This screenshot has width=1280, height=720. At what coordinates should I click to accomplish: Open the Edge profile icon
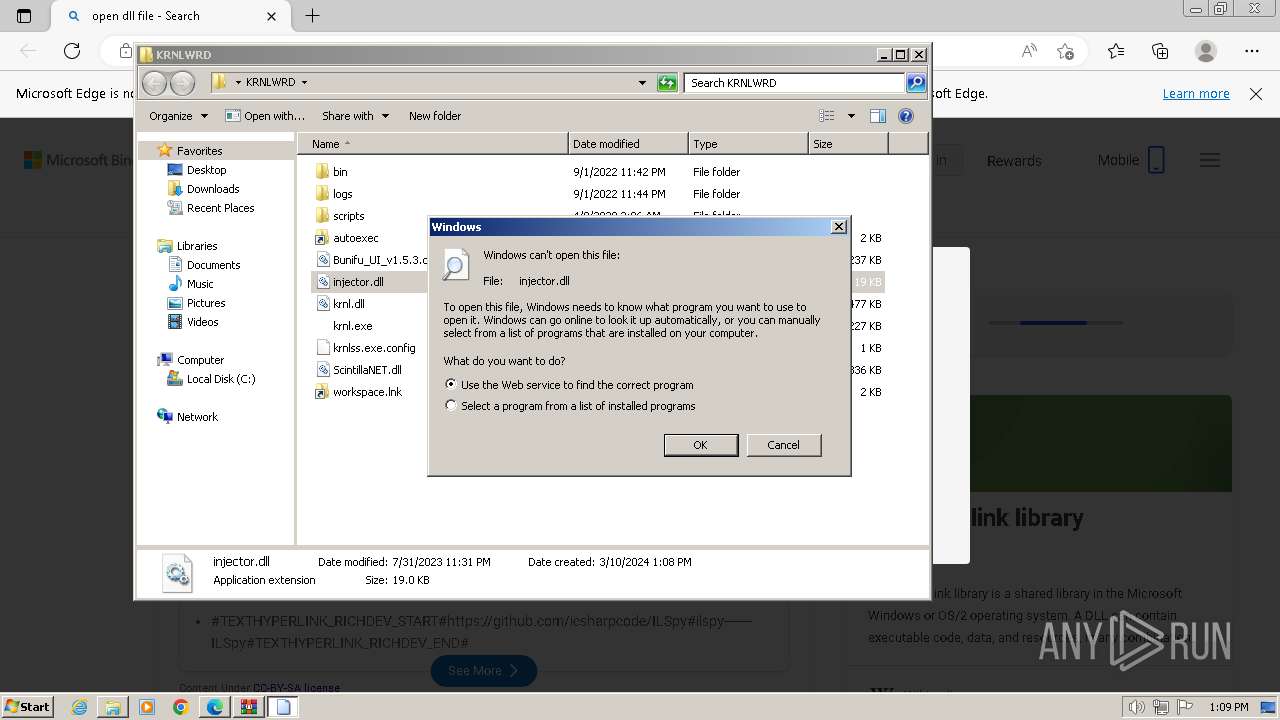click(x=1206, y=51)
